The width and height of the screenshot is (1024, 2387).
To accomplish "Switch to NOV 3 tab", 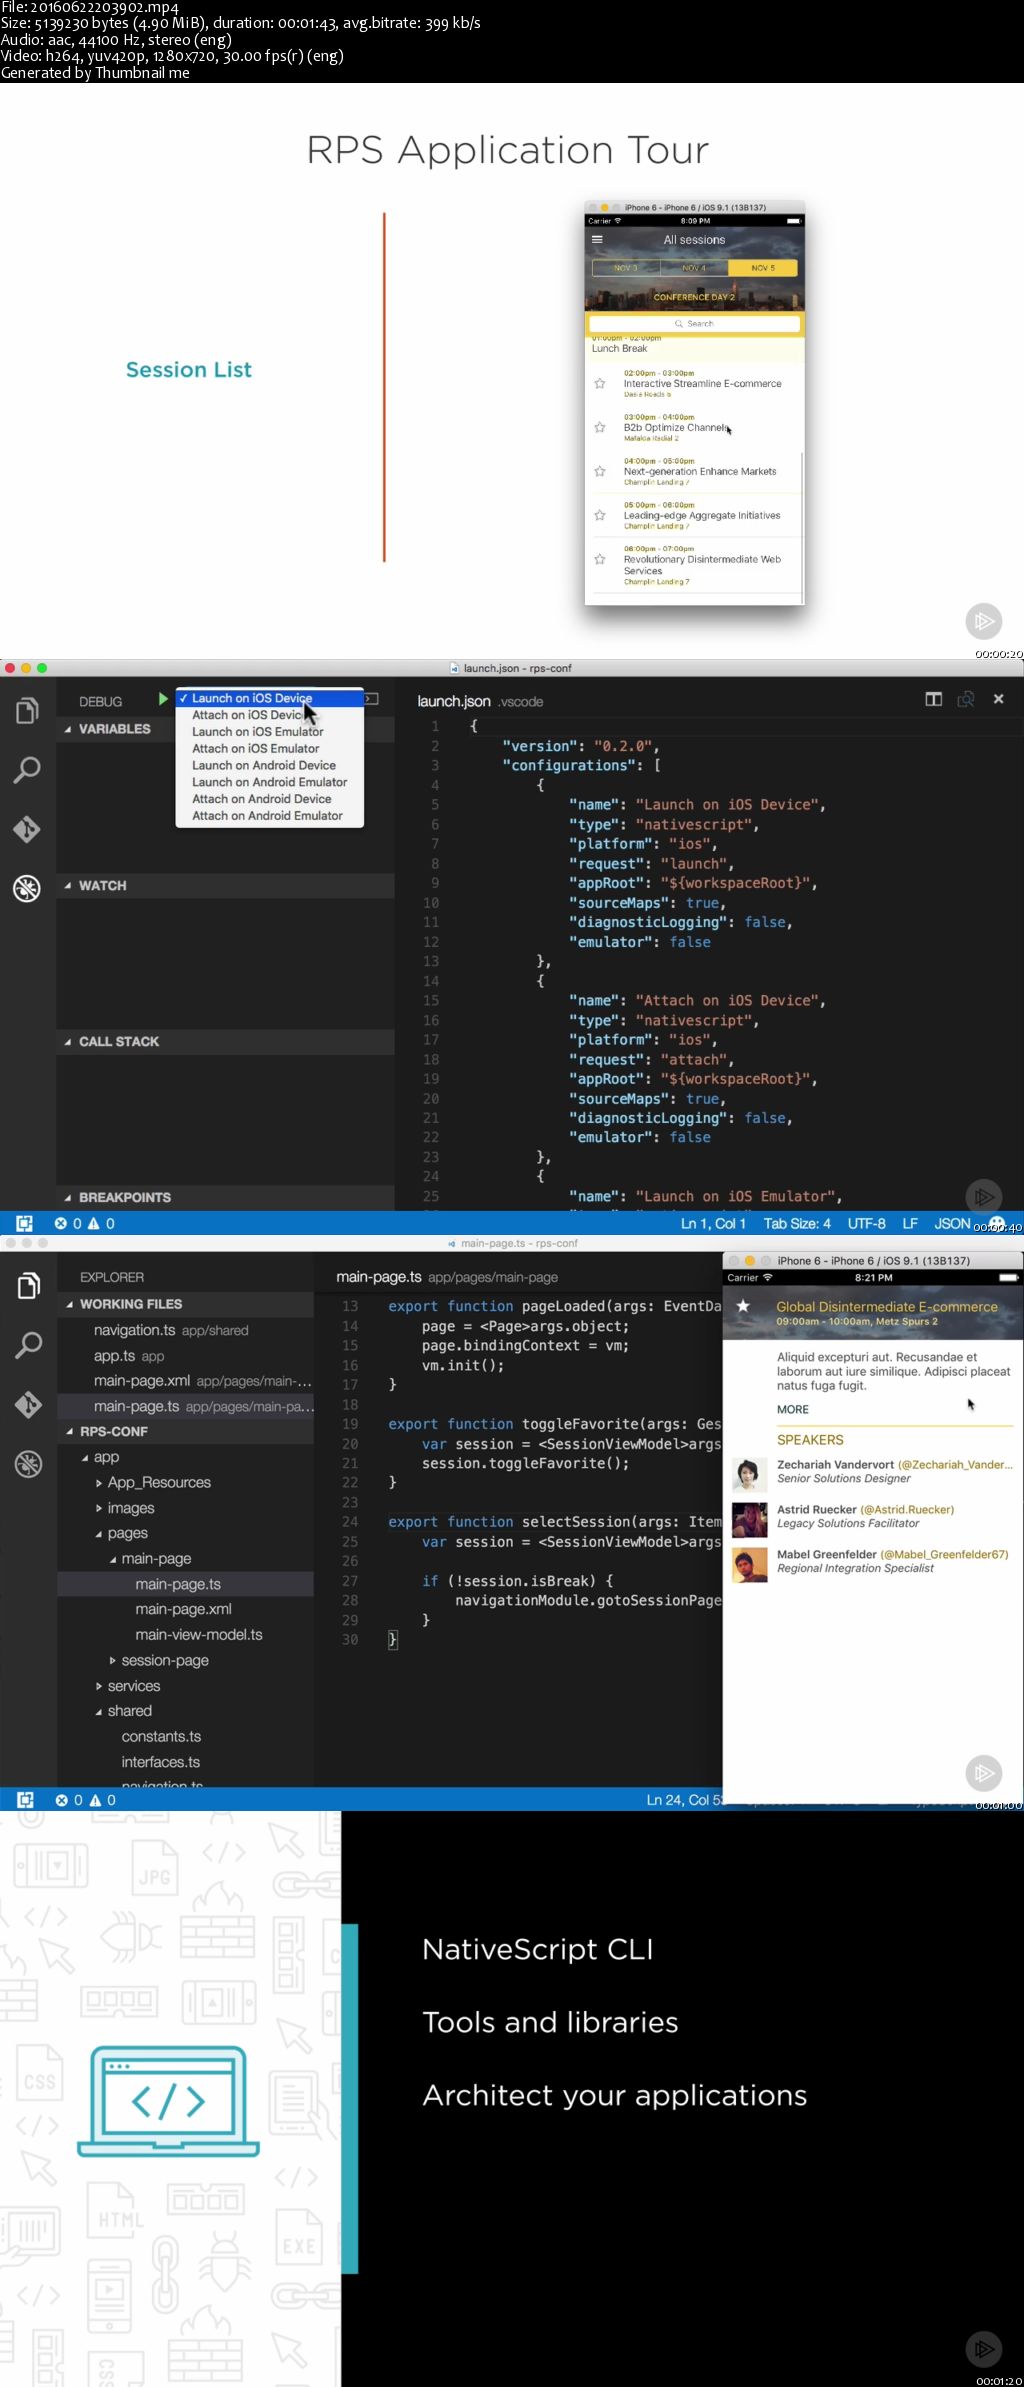I will pyautogui.click(x=626, y=268).
